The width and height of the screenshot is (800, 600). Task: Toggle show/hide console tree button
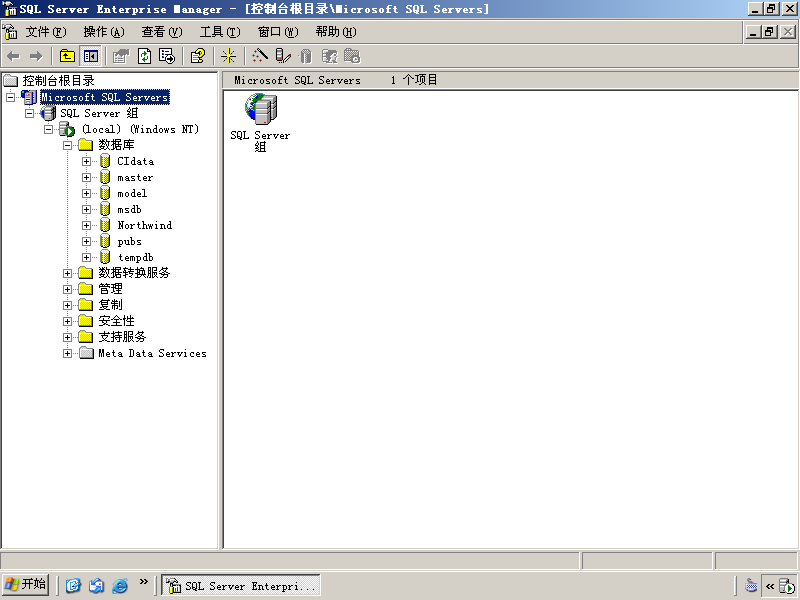tap(91, 56)
